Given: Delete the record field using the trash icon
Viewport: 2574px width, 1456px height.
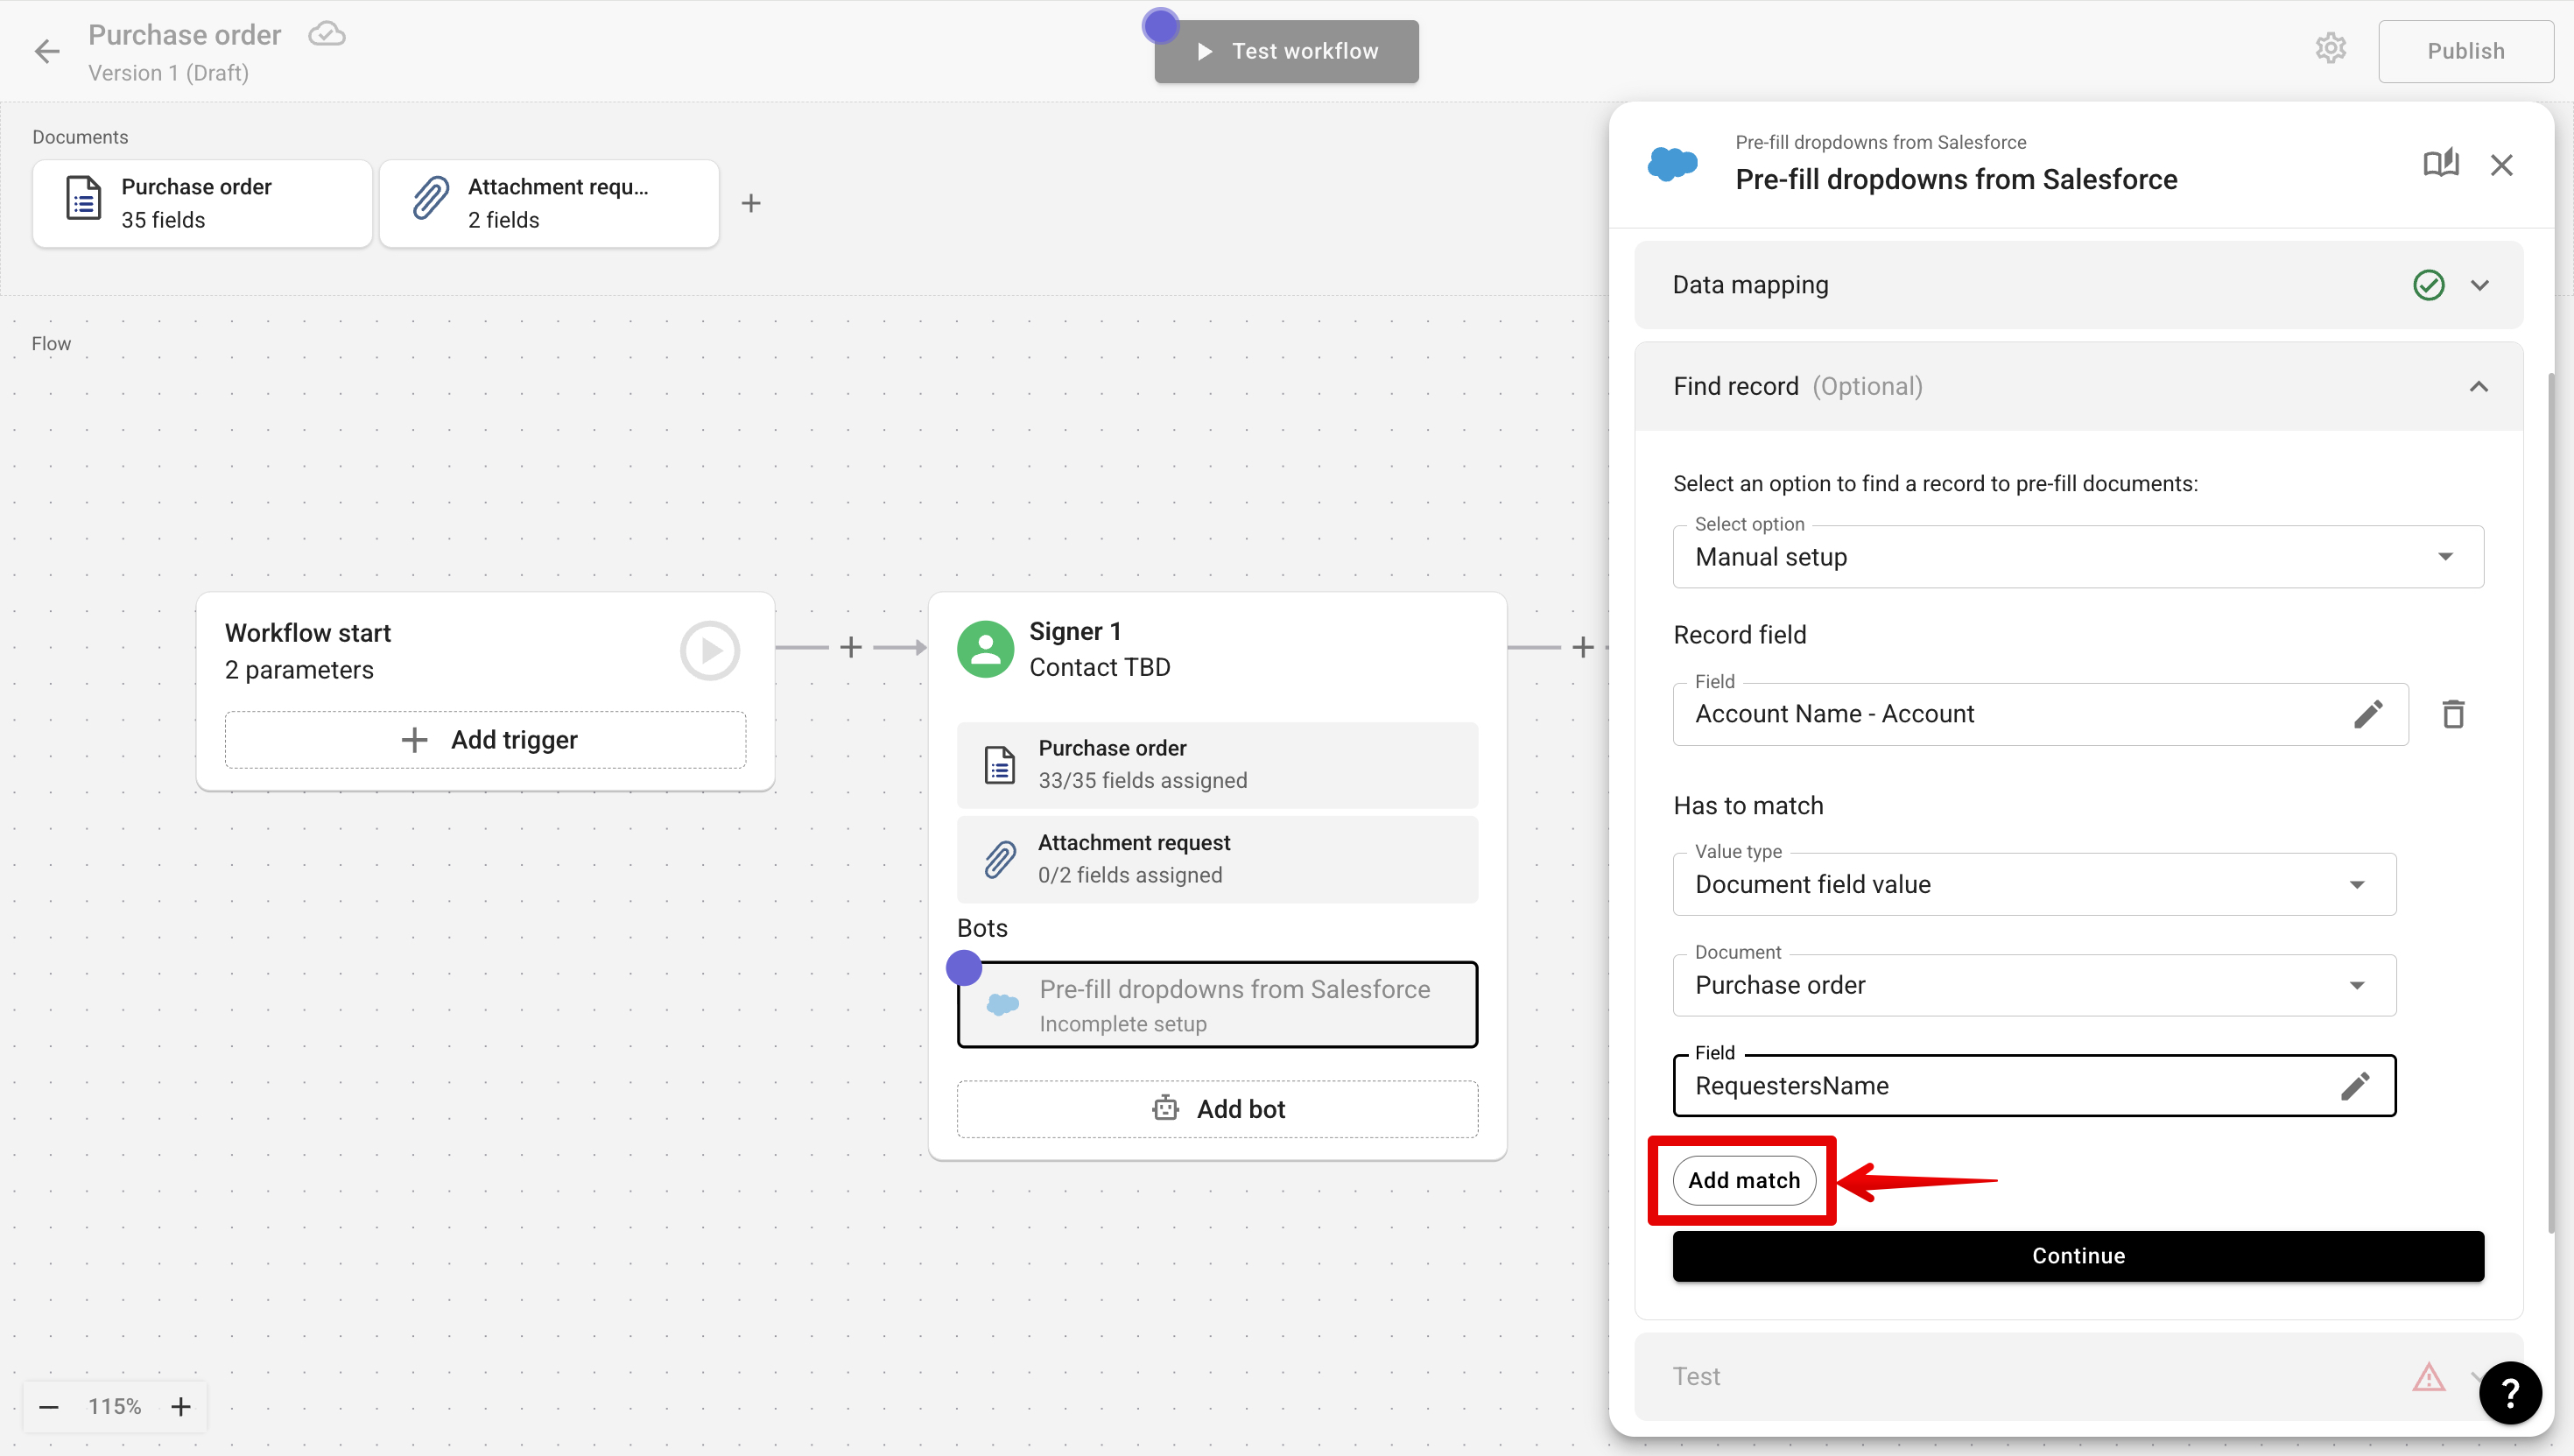Looking at the screenshot, I should tap(2453, 713).
